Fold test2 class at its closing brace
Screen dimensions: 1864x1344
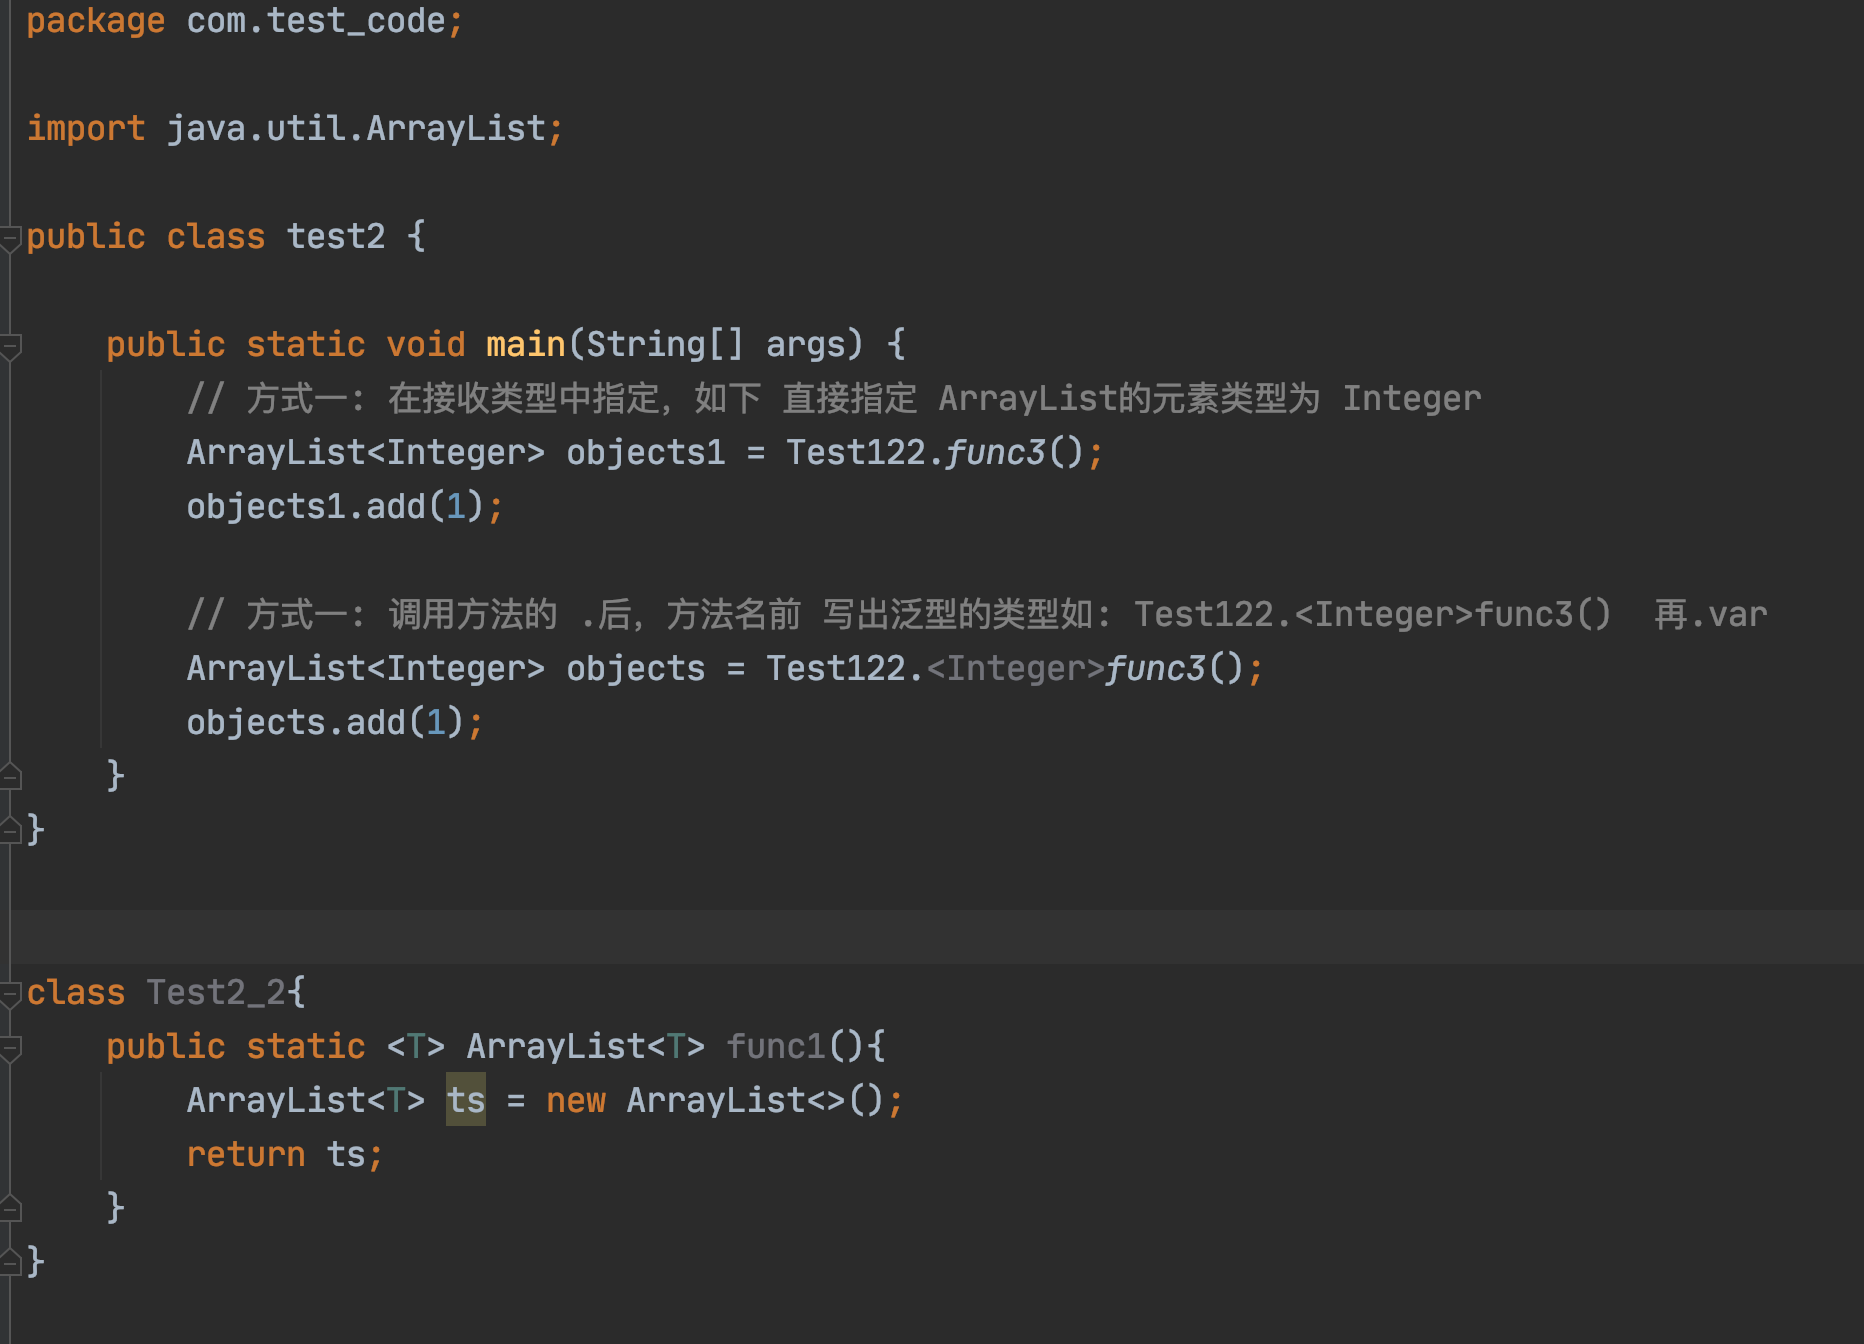(x=11, y=830)
